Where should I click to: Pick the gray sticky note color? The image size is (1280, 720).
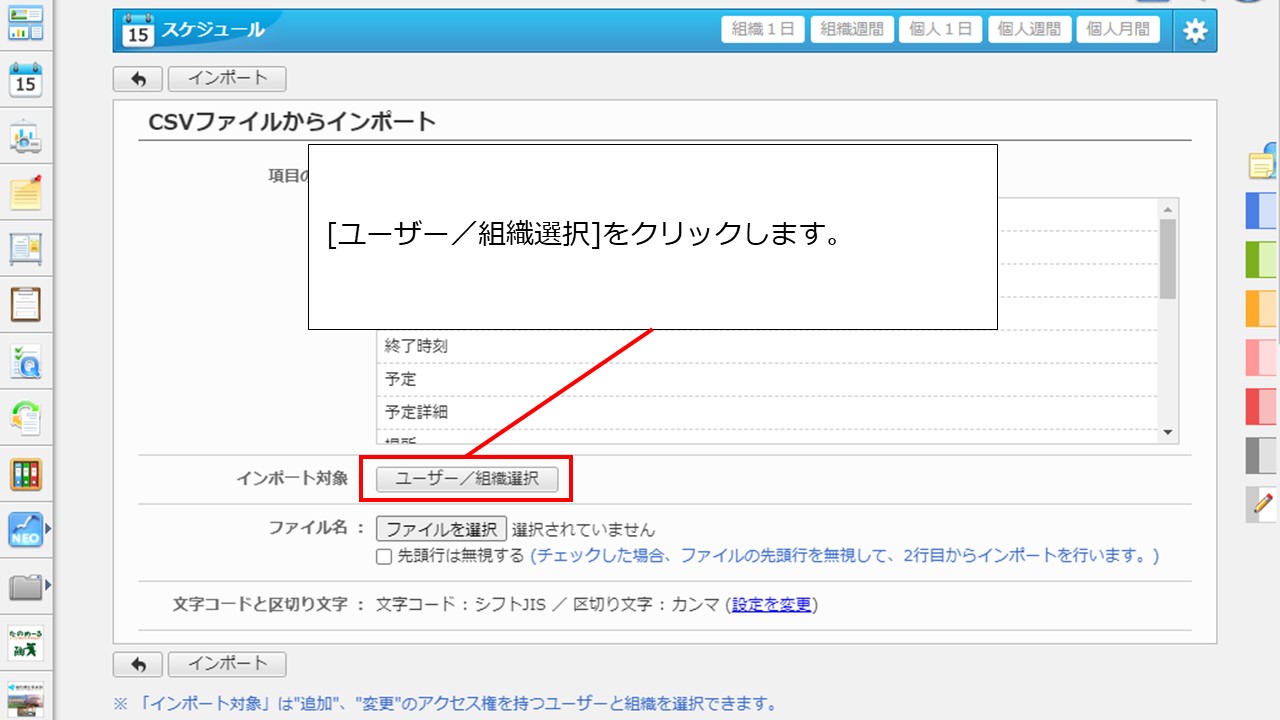click(1261, 455)
